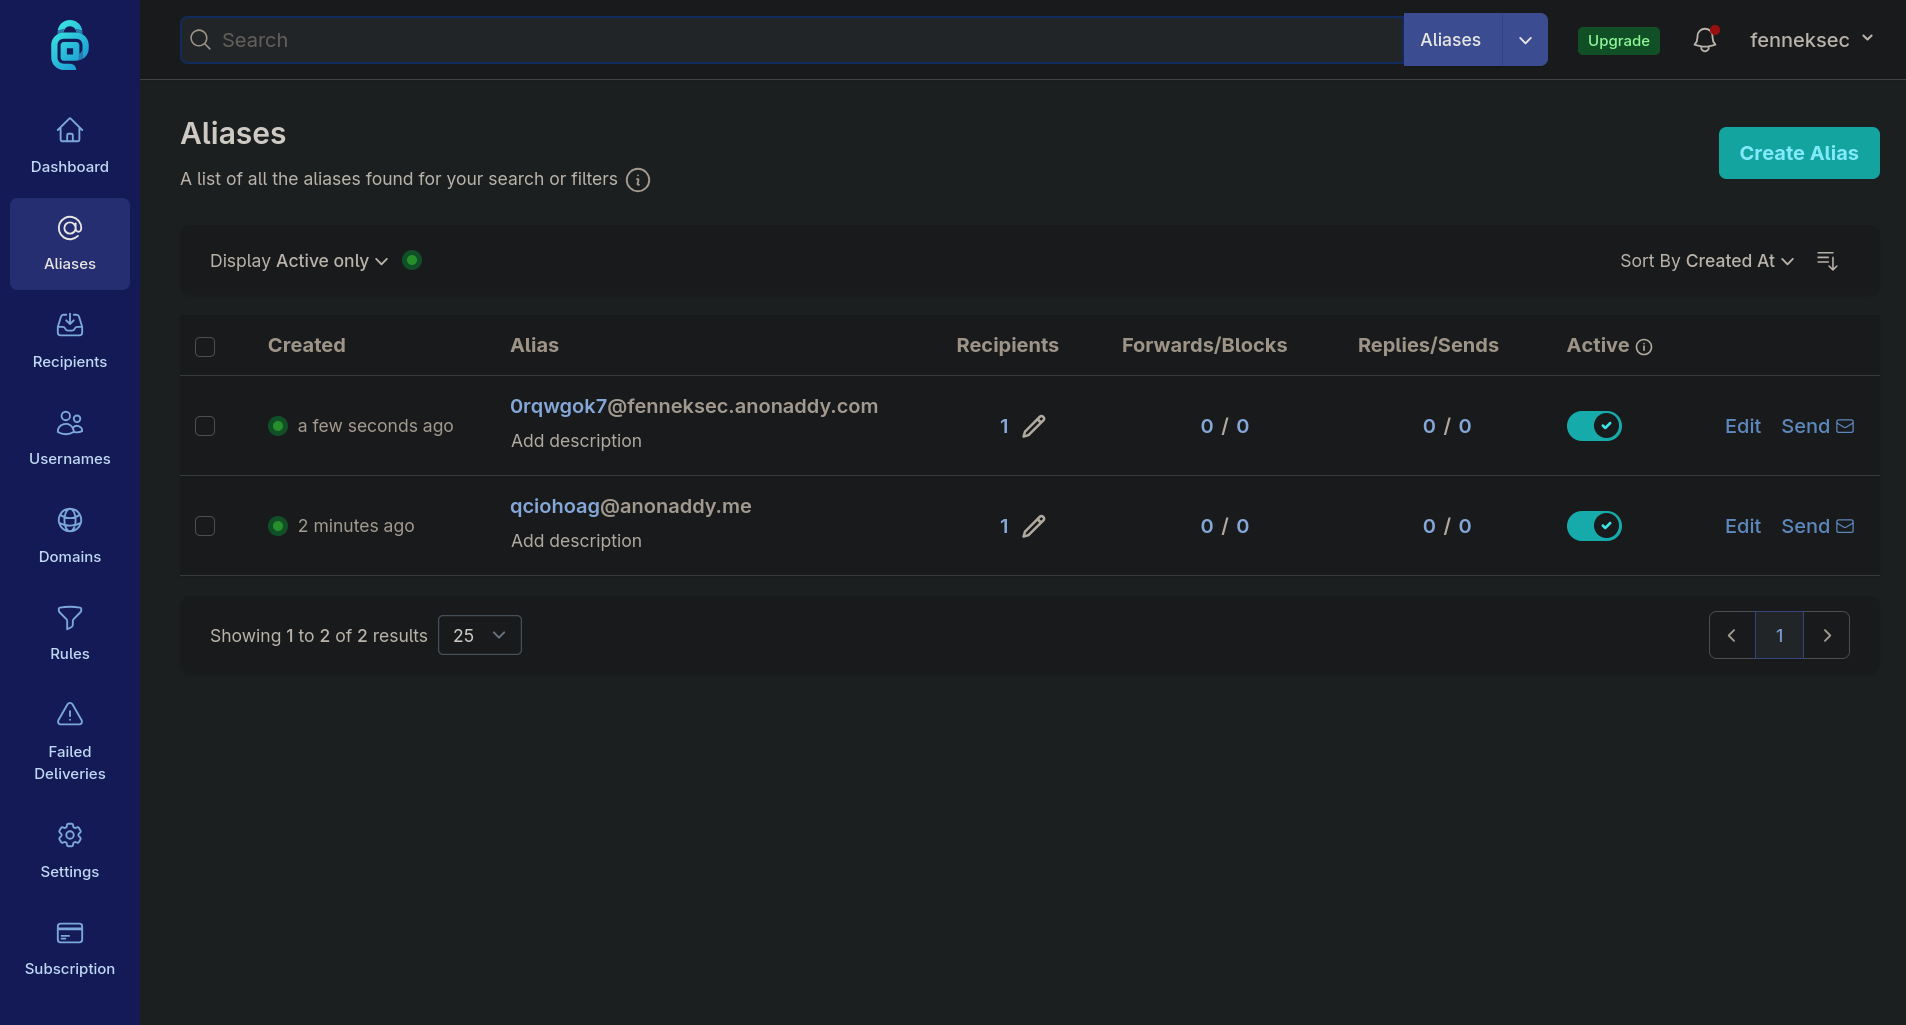
Task: Open the results per page dropdown
Action: [480, 635]
